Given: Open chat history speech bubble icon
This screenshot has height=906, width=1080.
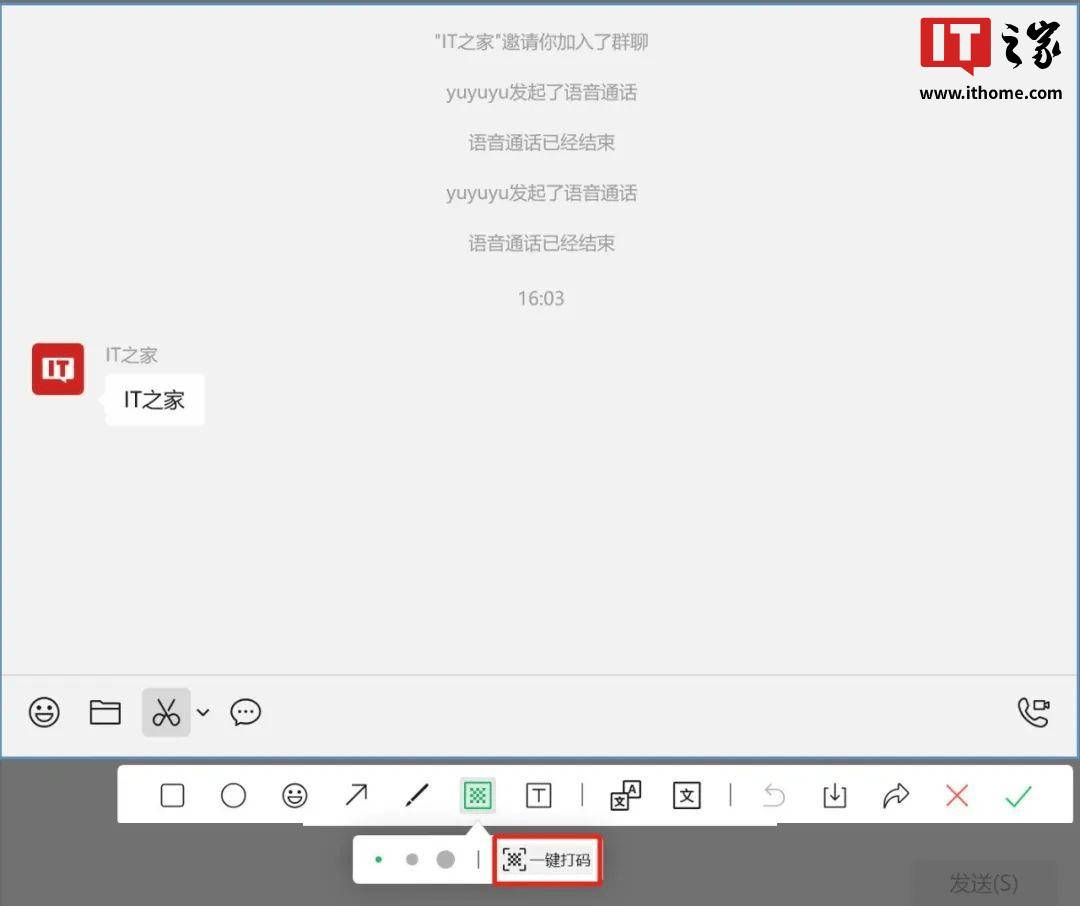Looking at the screenshot, I should click(x=245, y=712).
